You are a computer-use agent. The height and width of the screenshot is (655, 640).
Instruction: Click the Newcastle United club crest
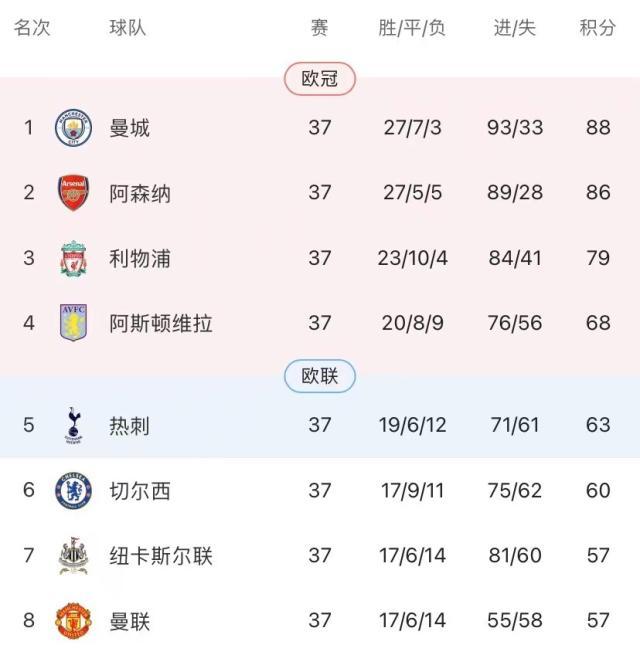point(74,556)
